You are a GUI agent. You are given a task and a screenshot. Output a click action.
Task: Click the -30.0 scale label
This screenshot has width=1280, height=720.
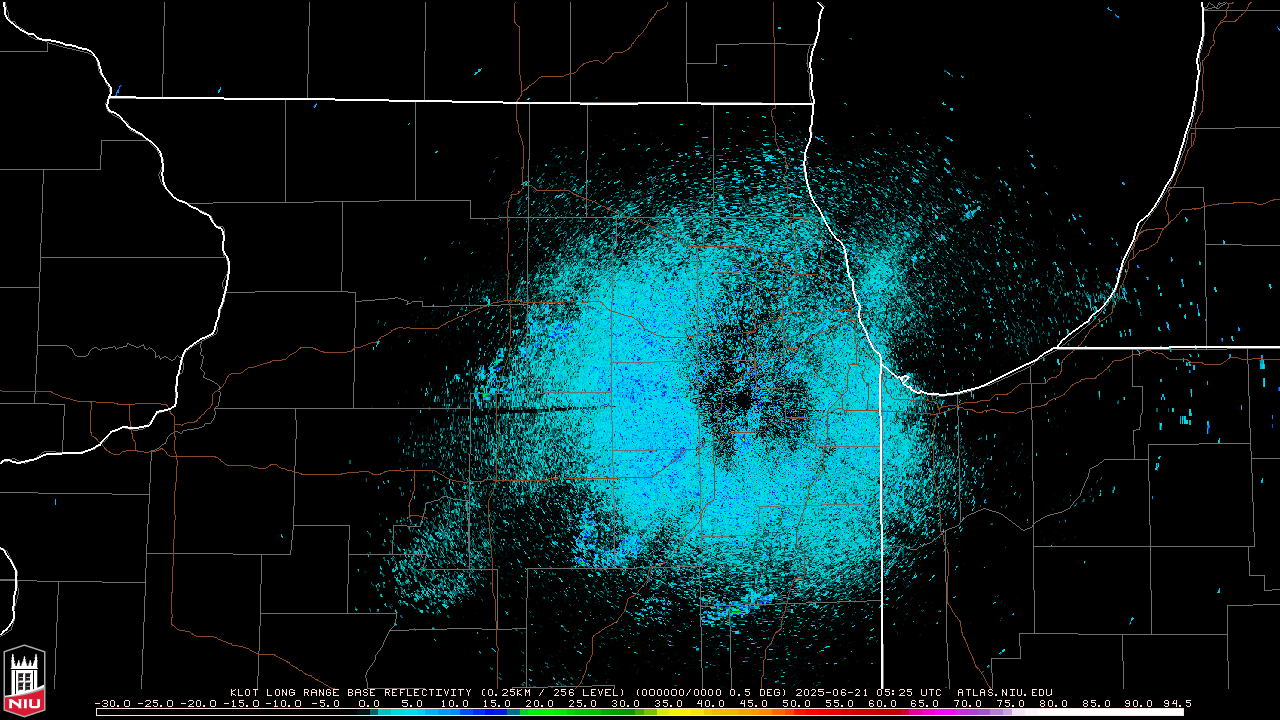(113, 703)
